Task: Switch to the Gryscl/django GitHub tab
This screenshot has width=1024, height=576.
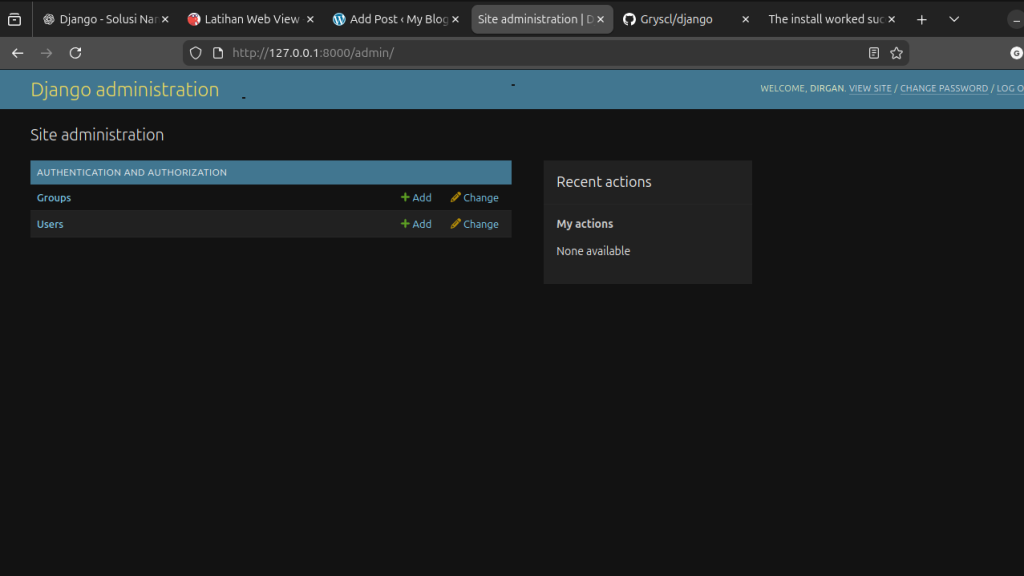Action: pos(677,19)
